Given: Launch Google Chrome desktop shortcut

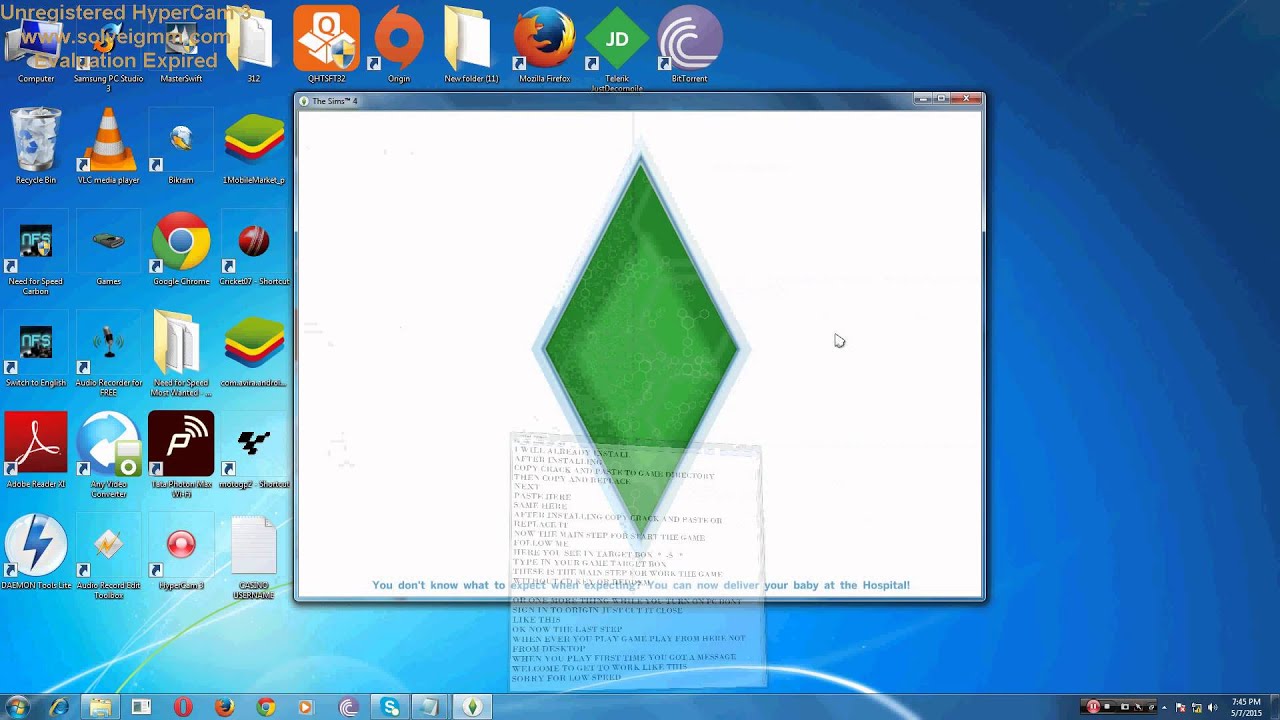Looking at the screenshot, I should [x=181, y=247].
